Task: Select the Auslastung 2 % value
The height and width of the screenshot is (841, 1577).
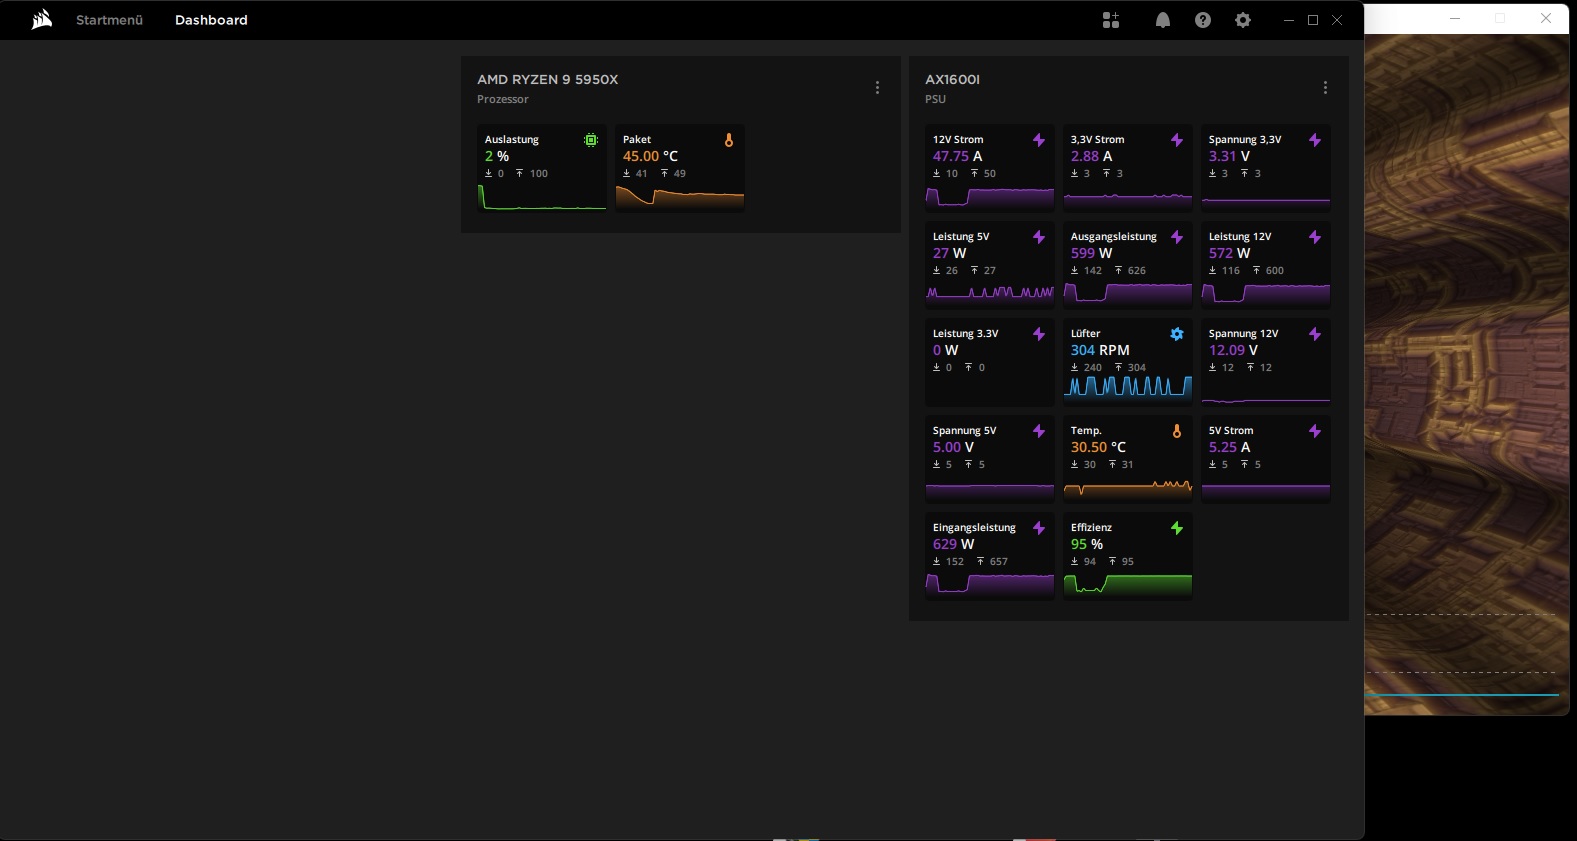Action: (497, 156)
